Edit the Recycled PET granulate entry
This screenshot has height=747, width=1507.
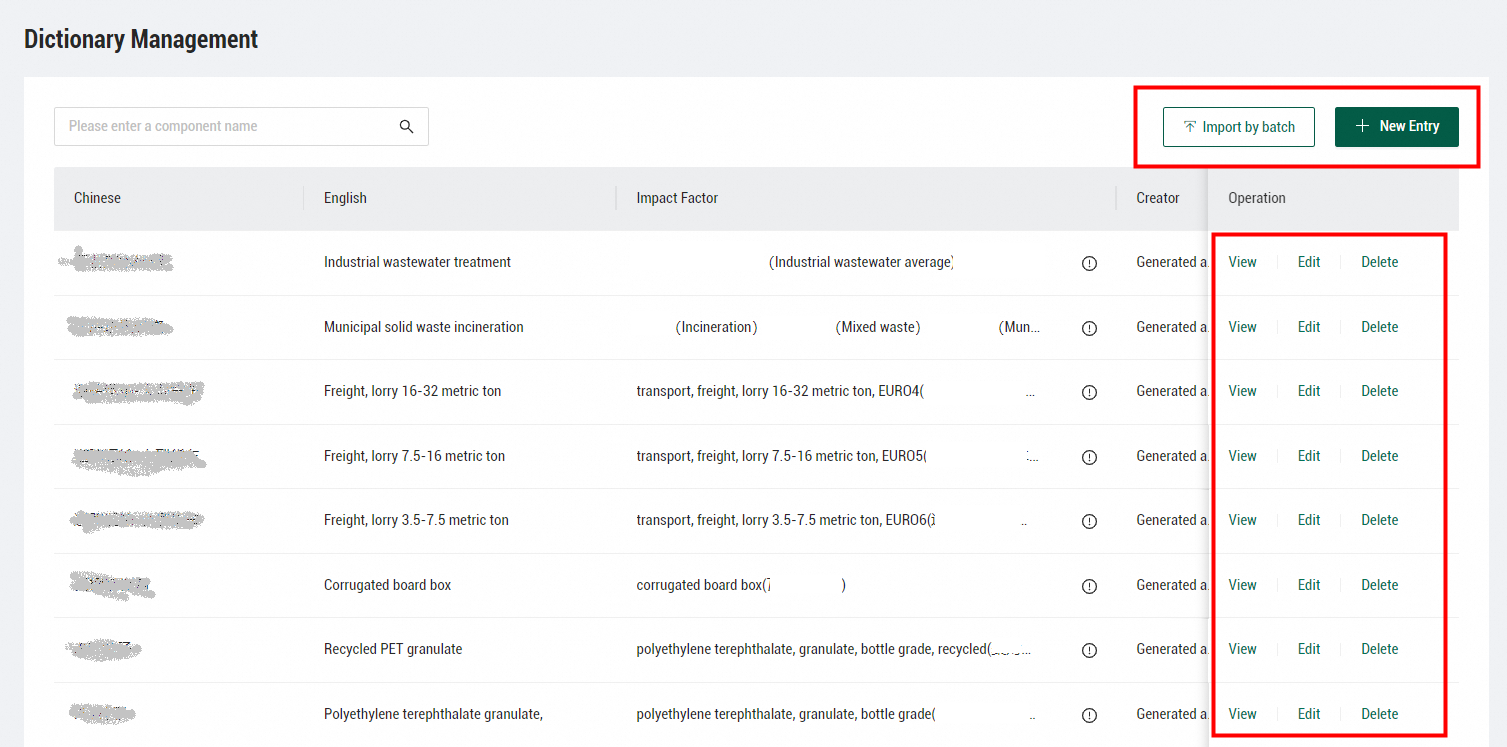point(1309,649)
